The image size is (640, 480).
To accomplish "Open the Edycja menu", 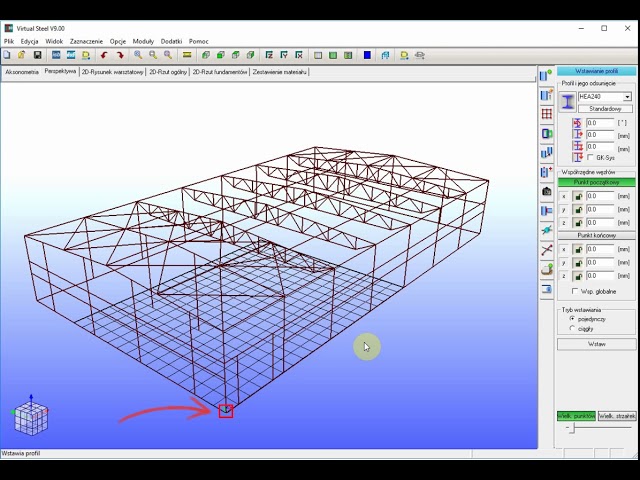I will click(x=29, y=41).
